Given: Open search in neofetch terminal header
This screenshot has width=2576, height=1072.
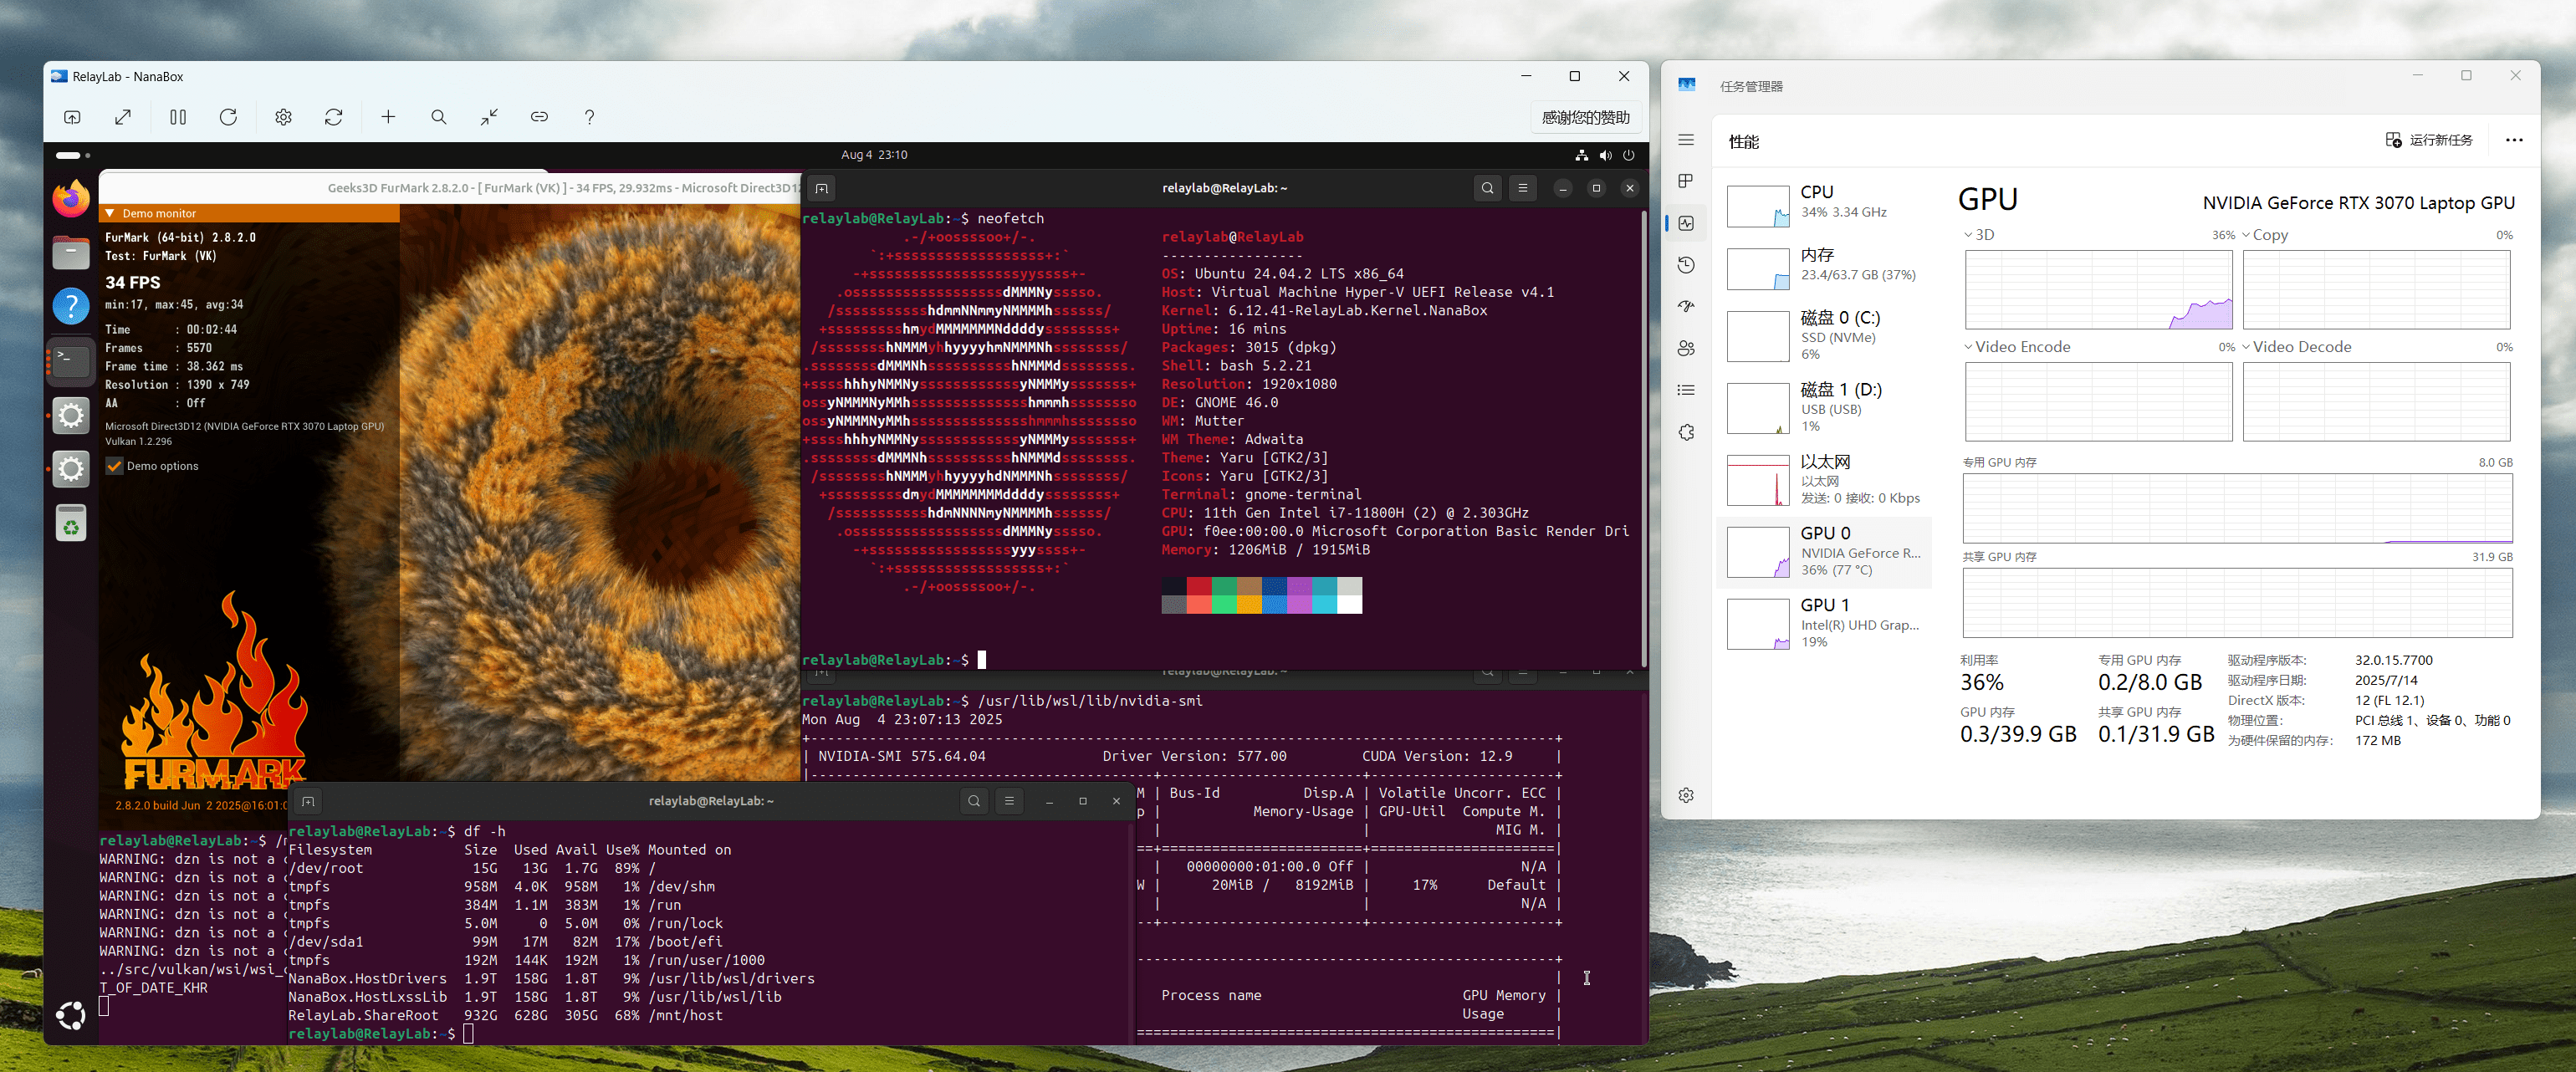Looking at the screenshot, I should (1487, 188).
